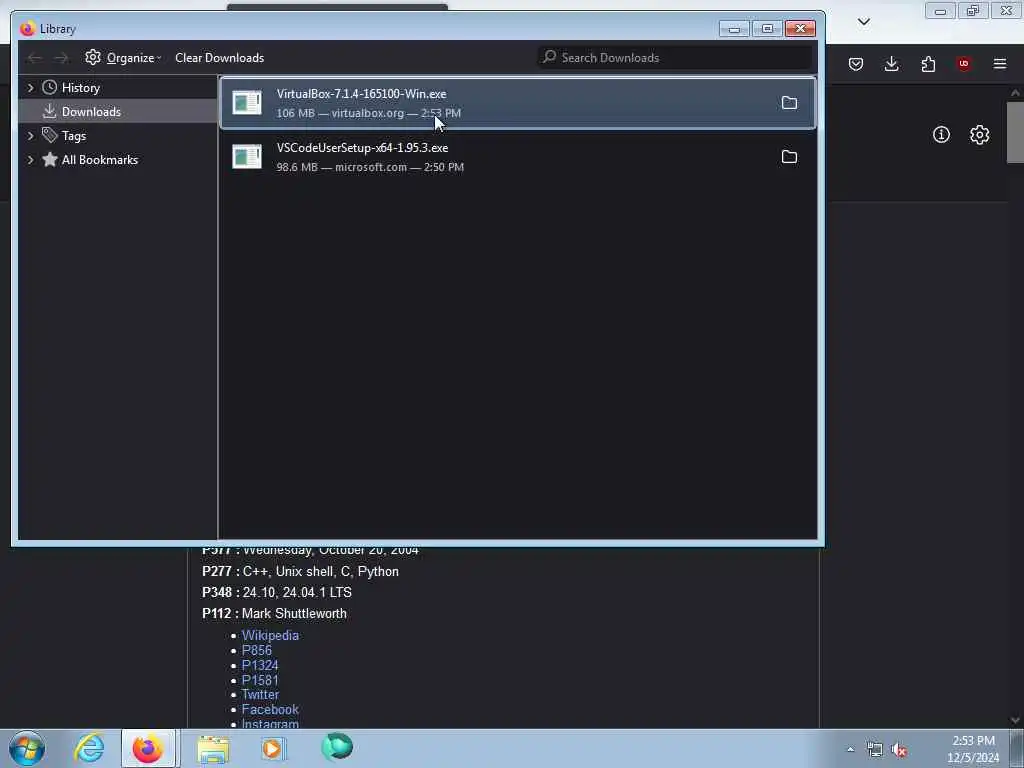The height and width of the screenshot is (768, 1024).
Task: Select History in the Library sidebar
Action: click(x=80, y=88)
